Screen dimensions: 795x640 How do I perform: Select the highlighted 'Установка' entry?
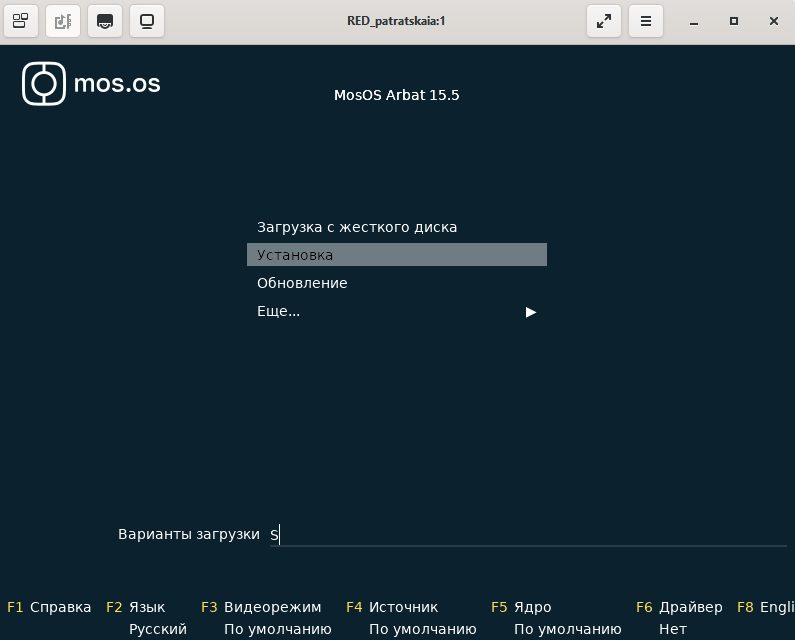tap(397, 255)
